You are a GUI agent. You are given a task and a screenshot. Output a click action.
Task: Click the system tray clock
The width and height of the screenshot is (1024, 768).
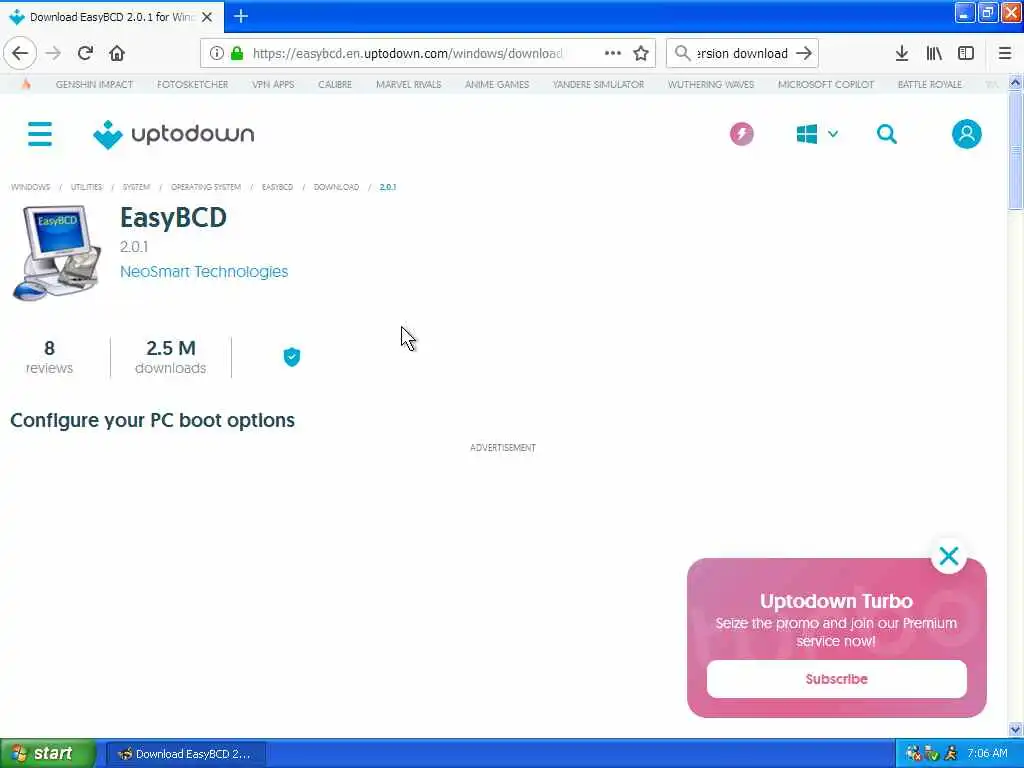point(987,754)
